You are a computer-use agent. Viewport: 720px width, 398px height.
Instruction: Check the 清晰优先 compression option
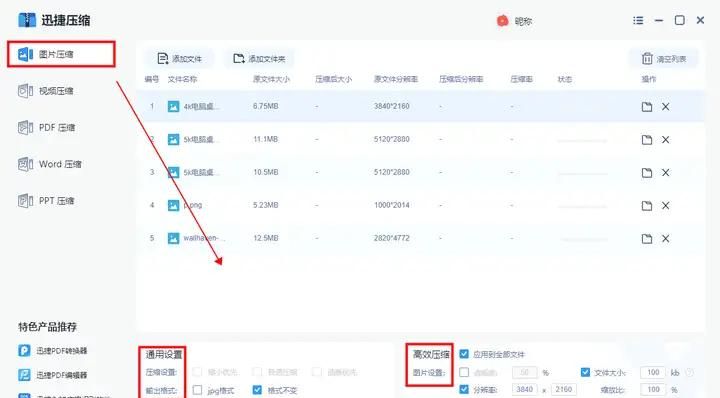click(x=317, y=372)
